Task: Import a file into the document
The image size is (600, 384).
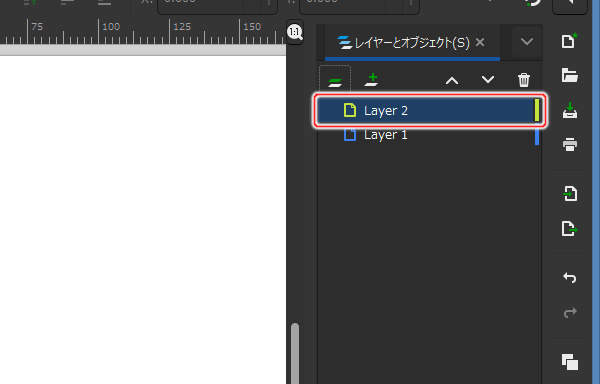Action: (570, 193)
